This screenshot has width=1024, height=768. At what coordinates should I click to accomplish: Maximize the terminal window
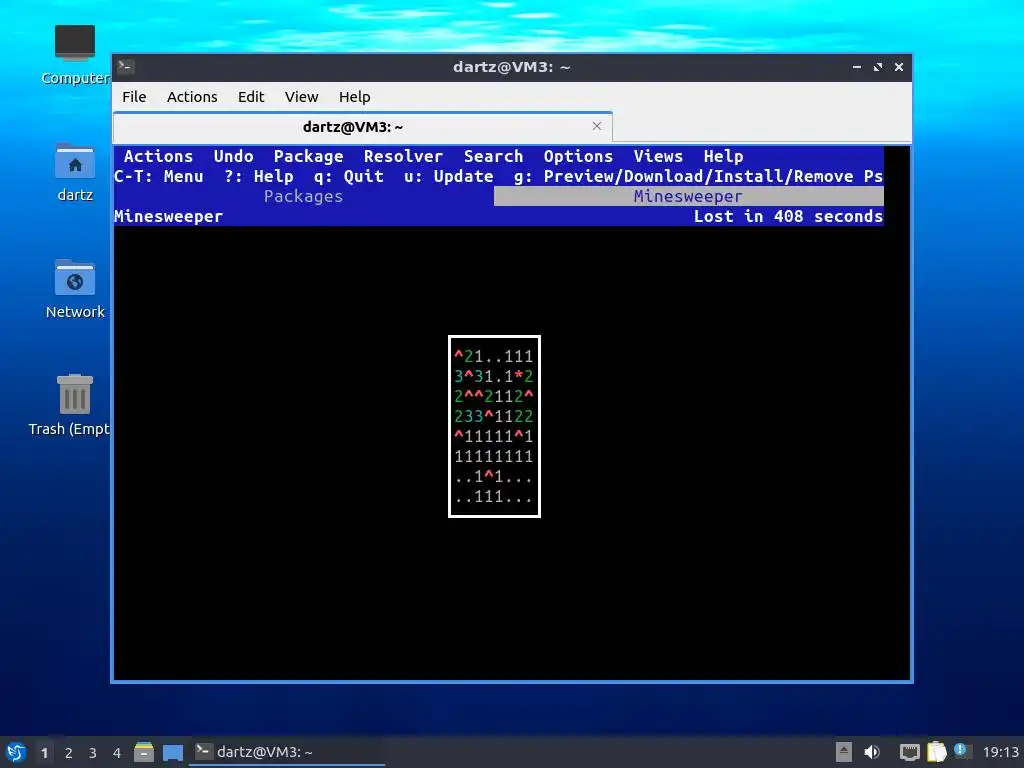(878, 67)
